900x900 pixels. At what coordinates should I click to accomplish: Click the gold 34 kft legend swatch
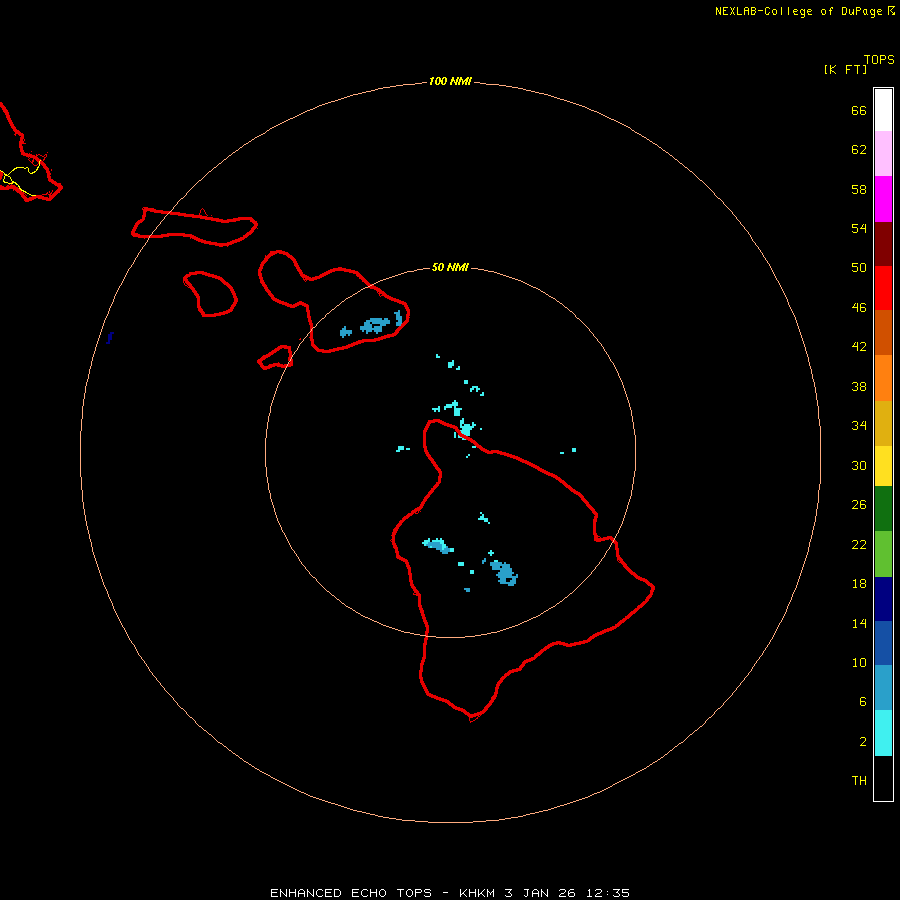tap(883, 423)
